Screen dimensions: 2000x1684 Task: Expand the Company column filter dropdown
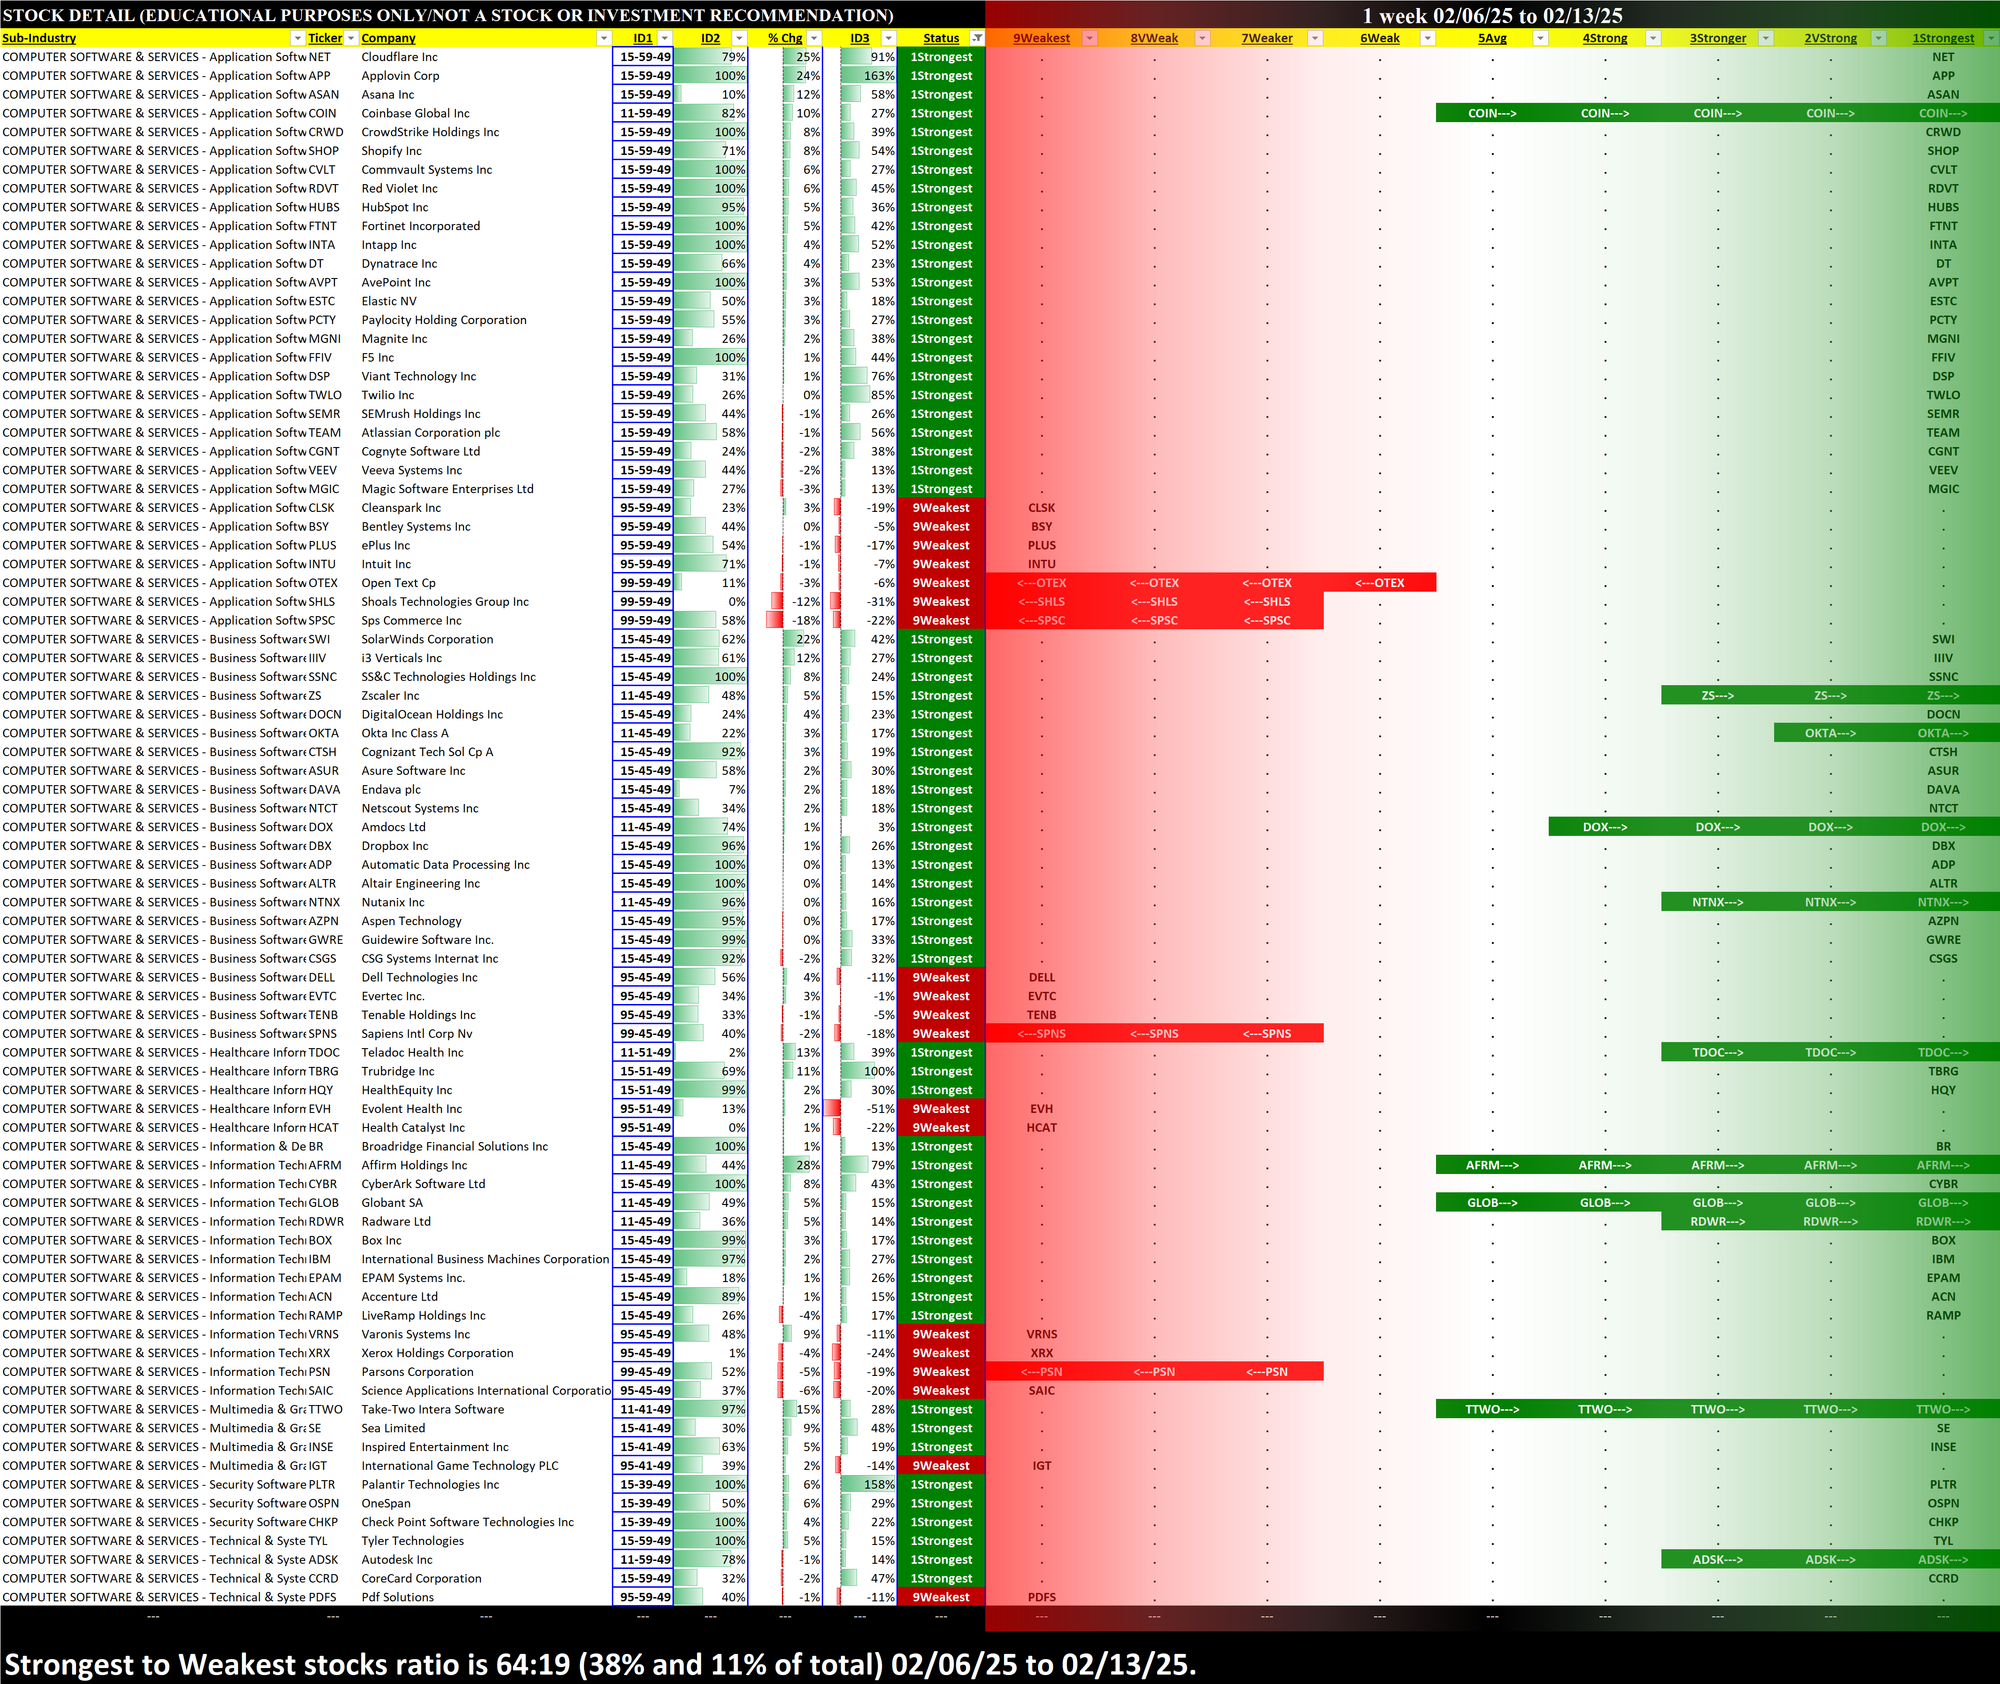click(x=603, y=38)
